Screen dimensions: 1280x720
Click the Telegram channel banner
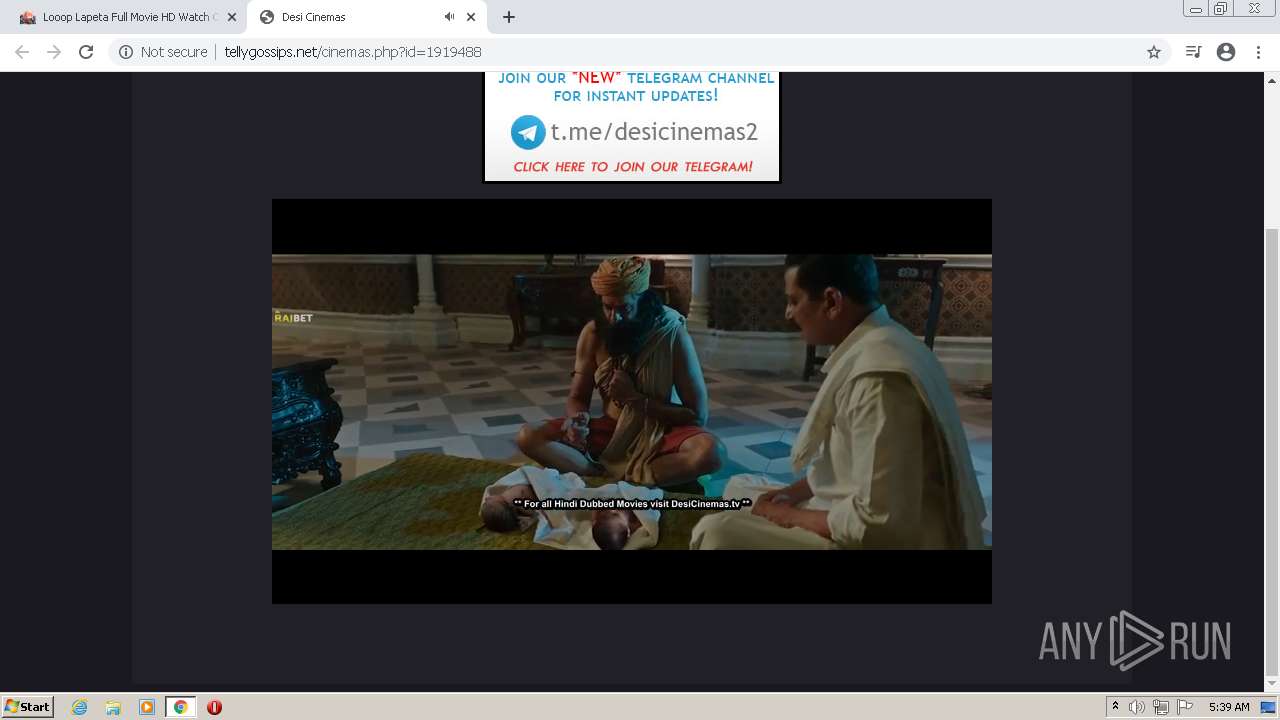tap(632, 126)
